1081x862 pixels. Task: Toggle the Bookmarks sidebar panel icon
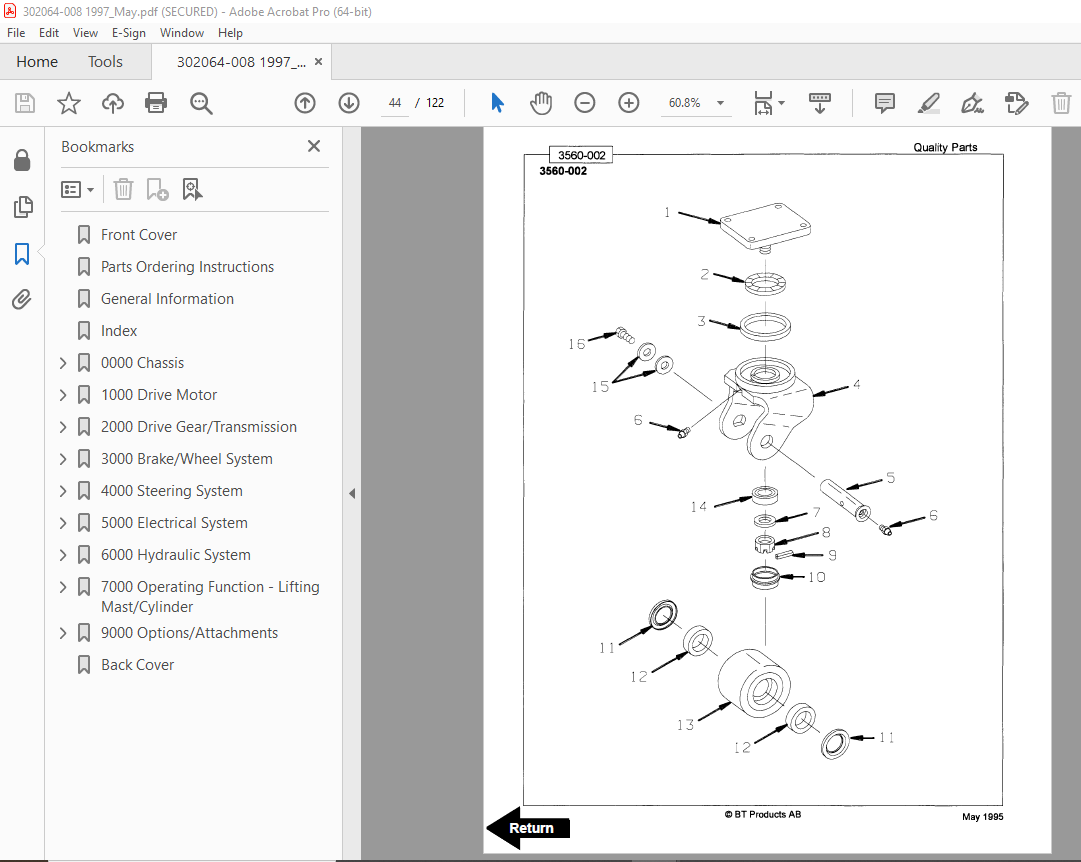point(22,254)
